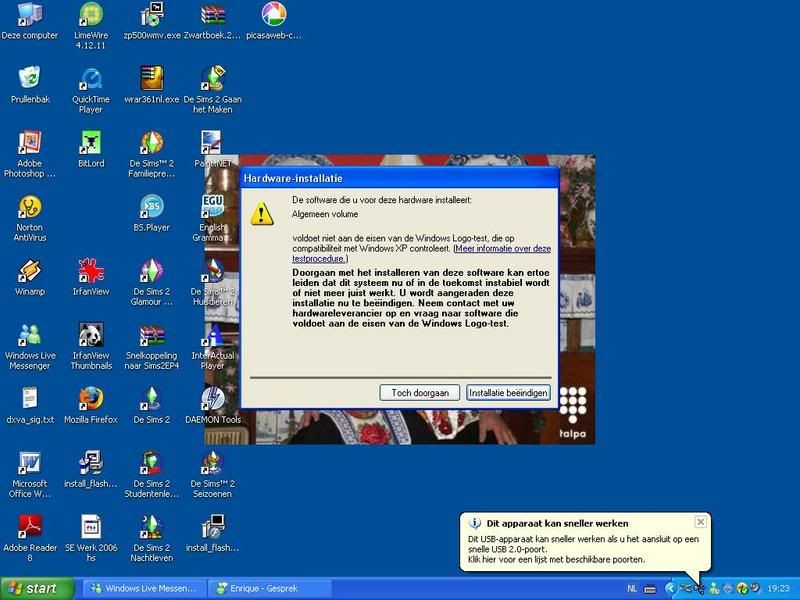
Task: Open the LimeWire 4.12.11 shortcut
Action: click(x=91, y=26)
